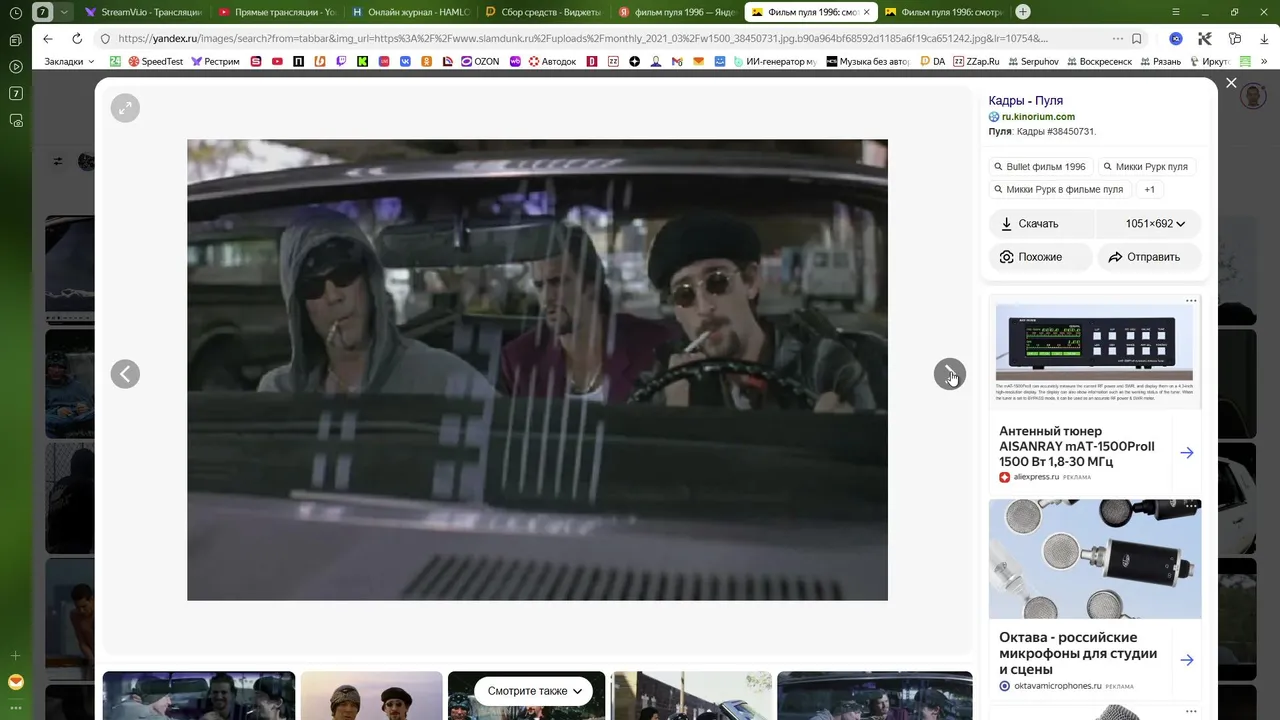Search the Bullet фильм 1996 suggestion
The width and height of the screenshot is (1280, 720).
click(x=1039, y=167)
